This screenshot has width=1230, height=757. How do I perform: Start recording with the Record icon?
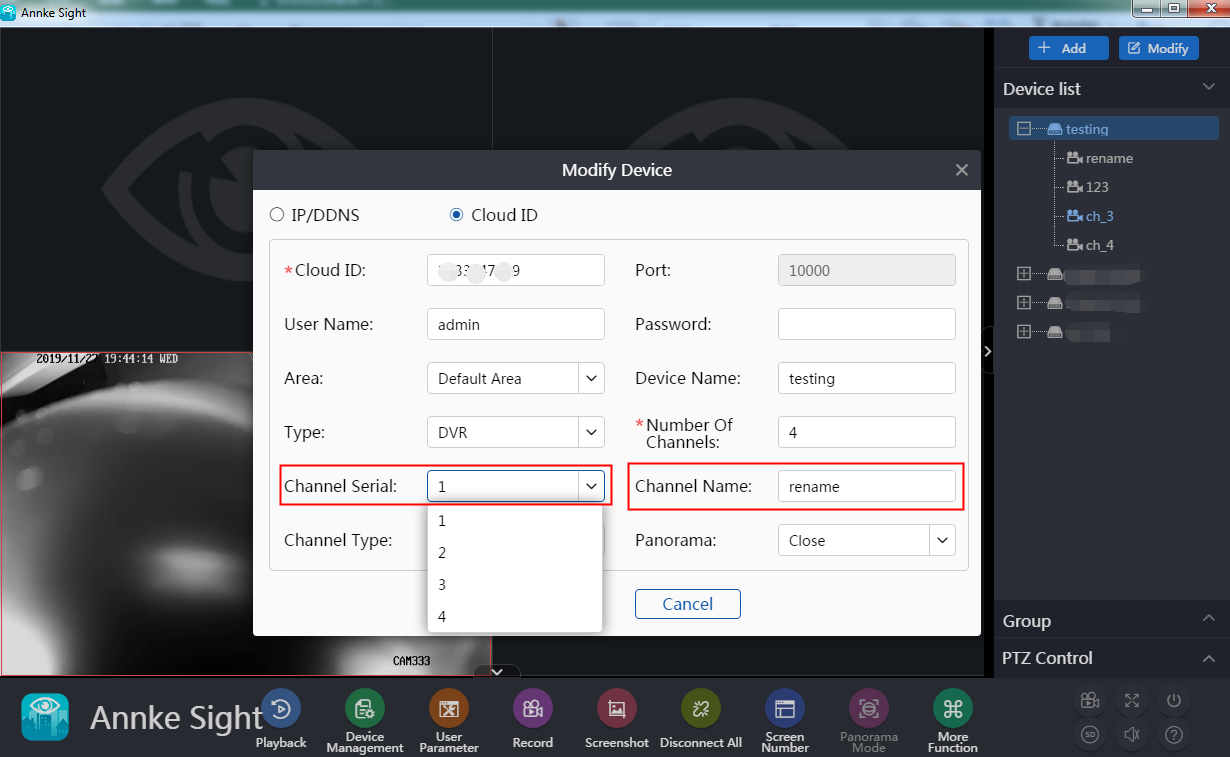pos(533,709)
